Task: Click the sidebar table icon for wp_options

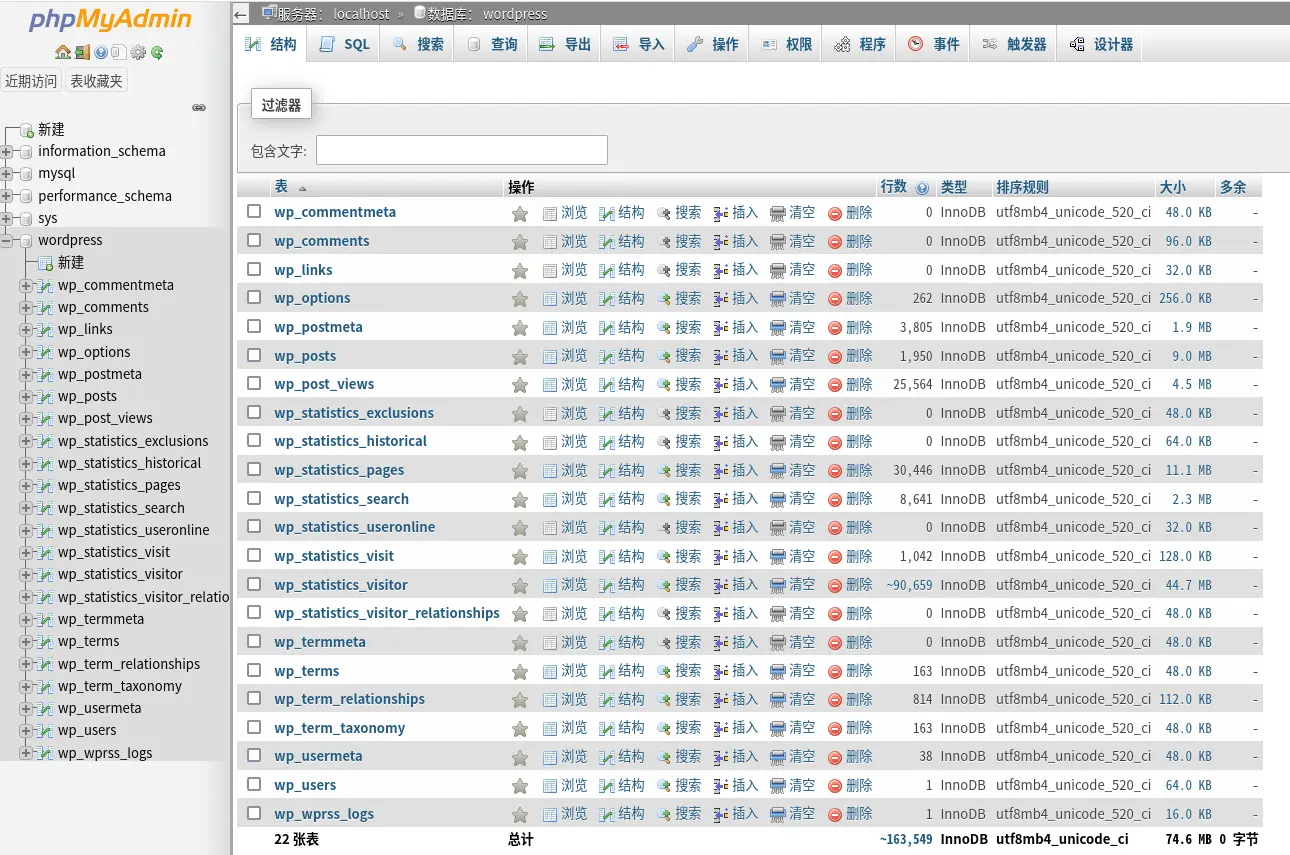Action: pos(44,352)
